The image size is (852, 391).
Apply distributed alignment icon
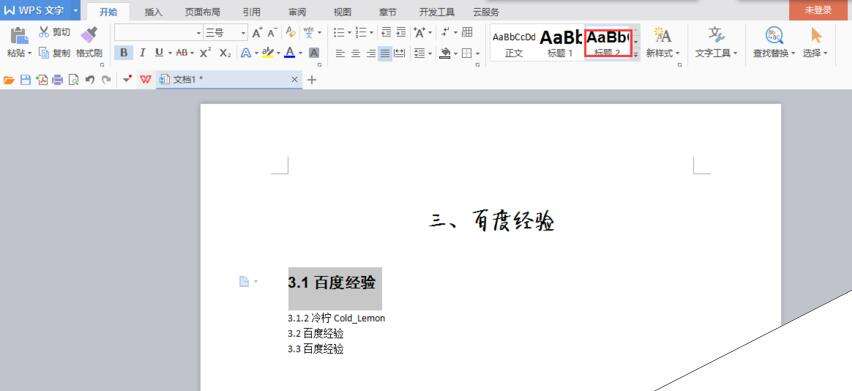tap(399, 53)
